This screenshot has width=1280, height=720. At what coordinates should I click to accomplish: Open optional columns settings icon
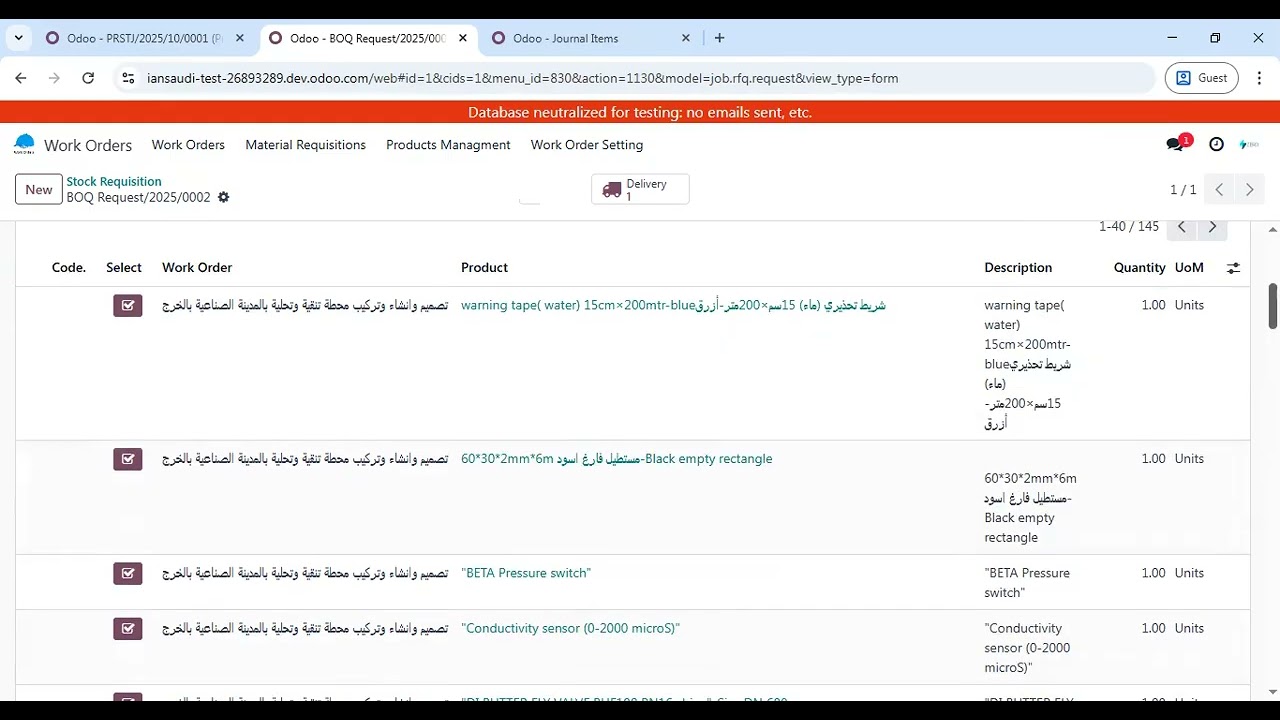[x=1233, y=268]
